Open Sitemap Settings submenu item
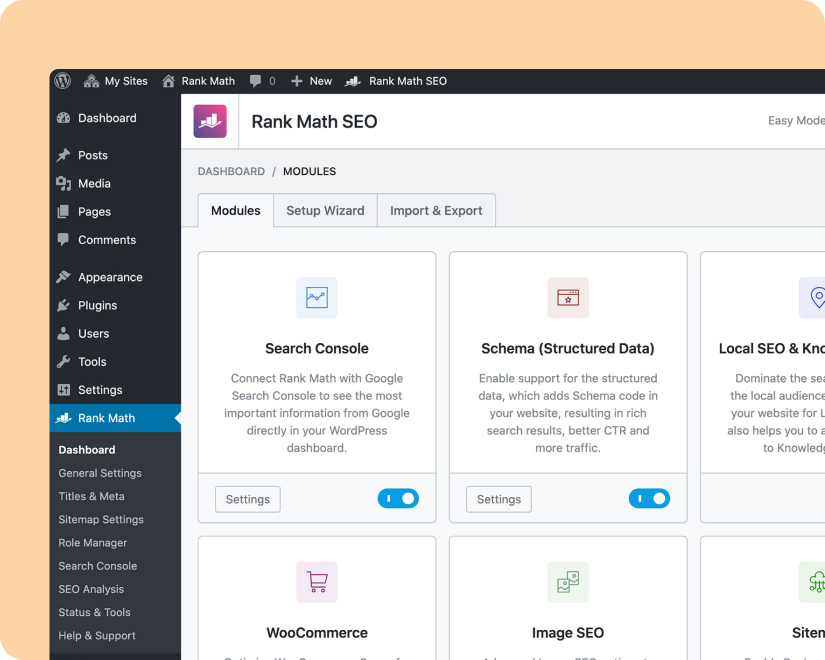 [101, 519]
